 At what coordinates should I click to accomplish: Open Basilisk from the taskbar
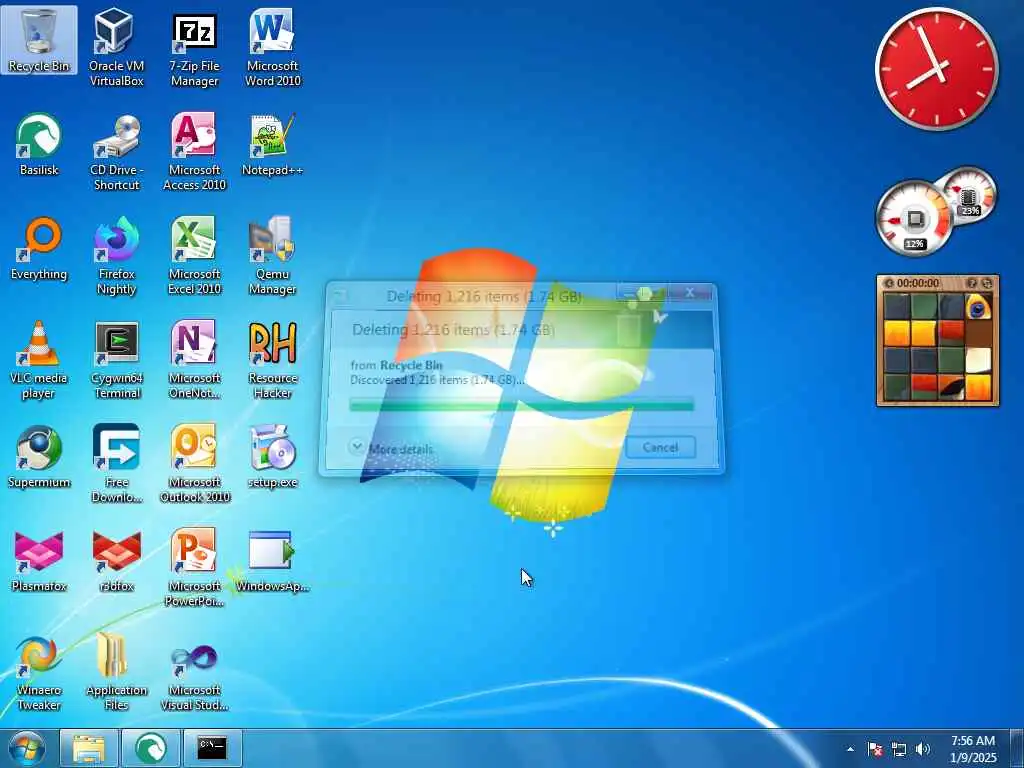coord(150,748)
